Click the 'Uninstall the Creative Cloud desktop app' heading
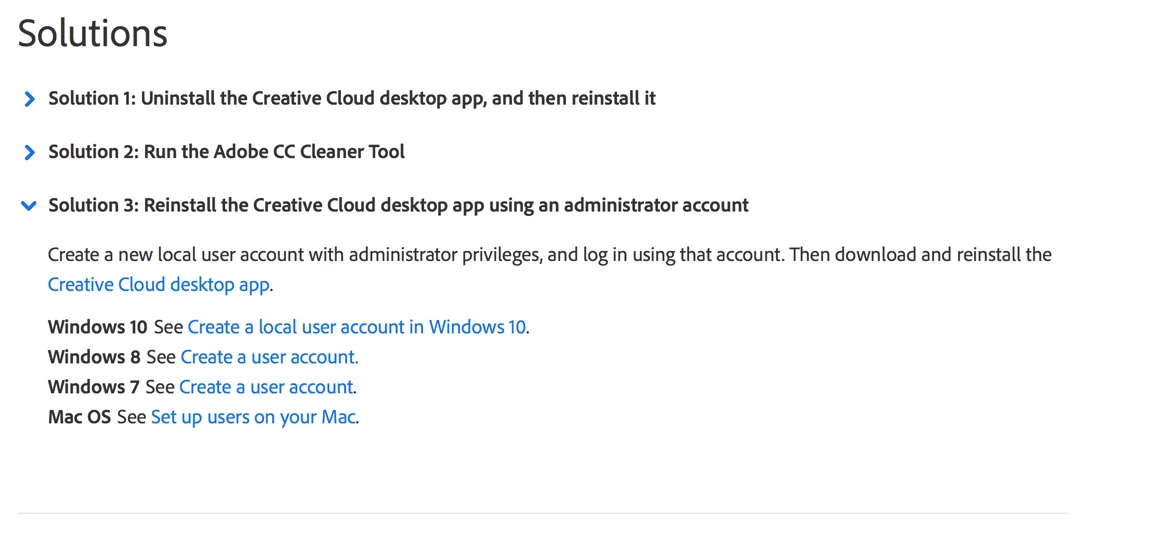This screenshot has height=544, width=1156. point(352,98)
